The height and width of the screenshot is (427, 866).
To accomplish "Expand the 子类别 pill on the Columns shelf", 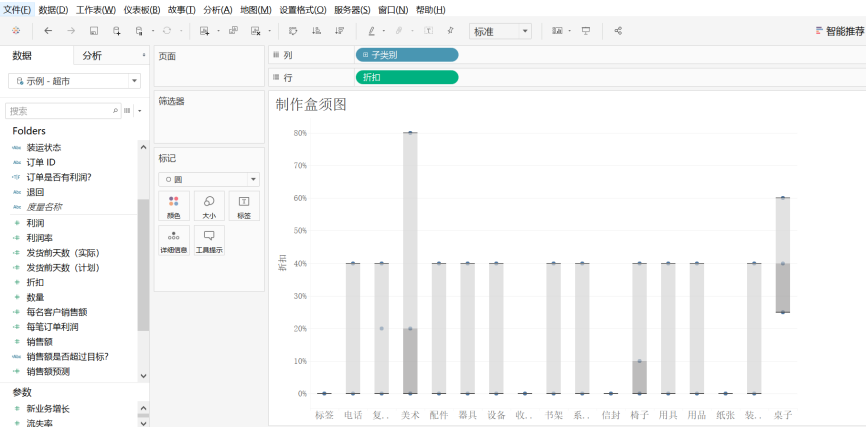I will click(366, 55).
